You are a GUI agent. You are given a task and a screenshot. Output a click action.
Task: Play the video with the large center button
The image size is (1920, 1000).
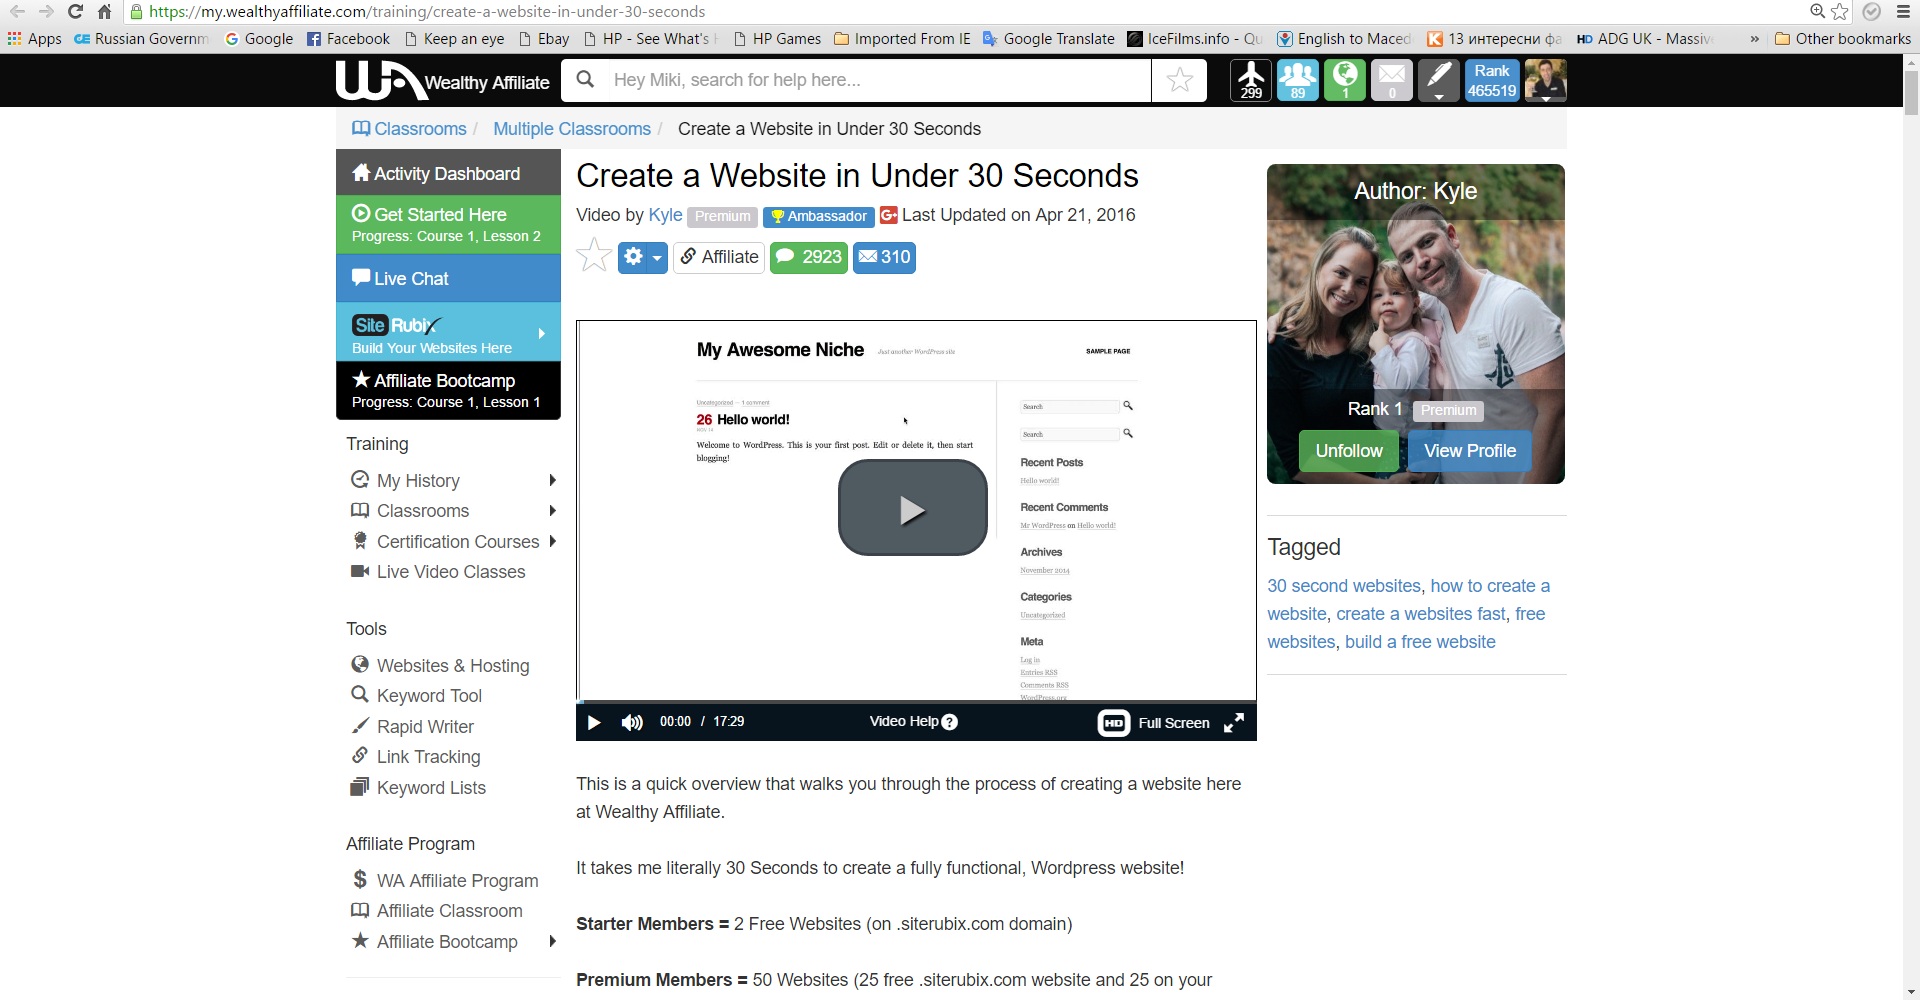(912, 508)
